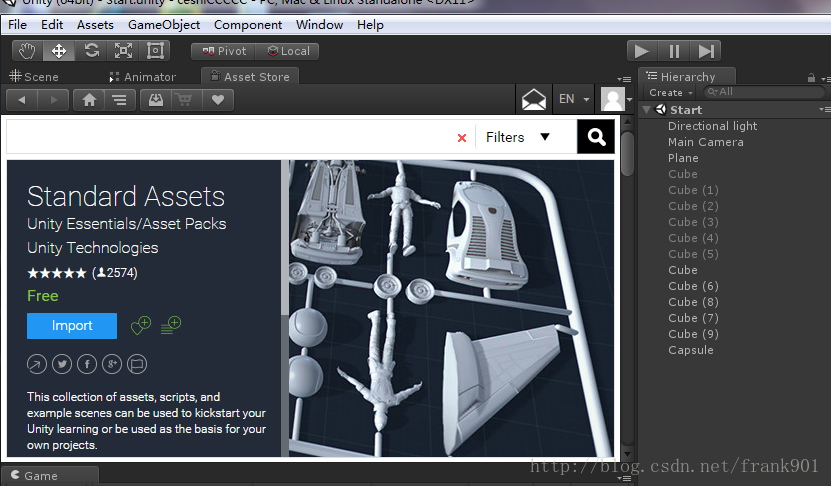
Task: Open the download manager
Action: coord(156,100)
